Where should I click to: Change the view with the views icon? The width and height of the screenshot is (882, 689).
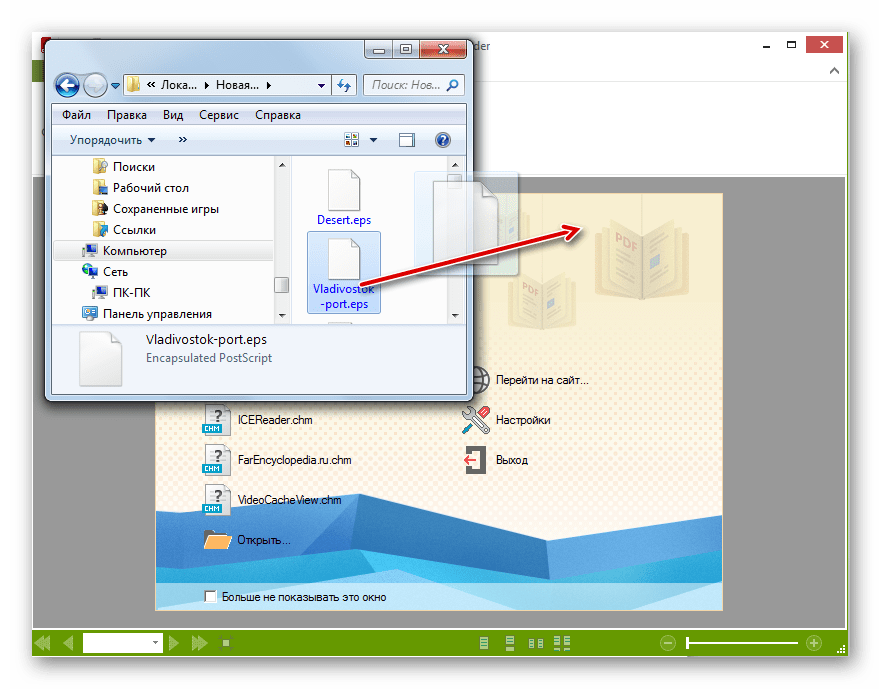point(352,139)
